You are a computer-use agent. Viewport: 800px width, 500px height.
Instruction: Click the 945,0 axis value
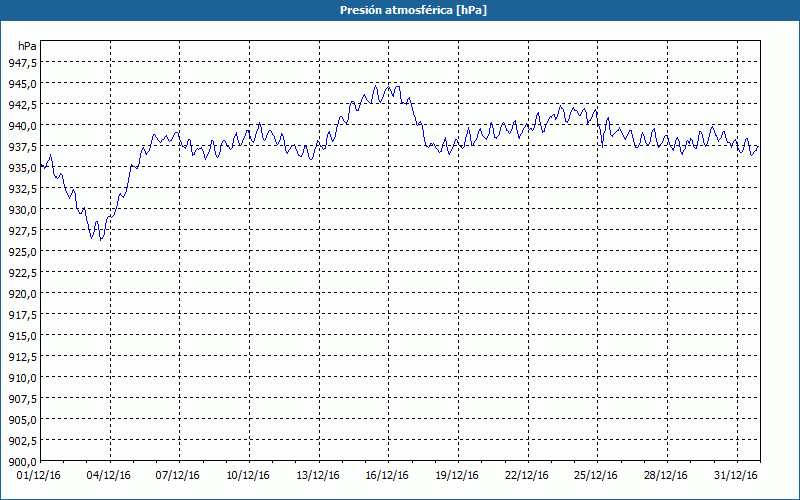[22, 84]
